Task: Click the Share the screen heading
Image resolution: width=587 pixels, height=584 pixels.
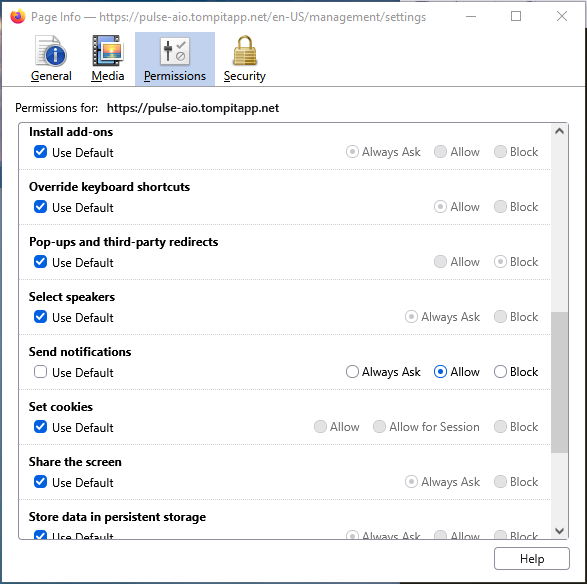Action: (75, 462)
